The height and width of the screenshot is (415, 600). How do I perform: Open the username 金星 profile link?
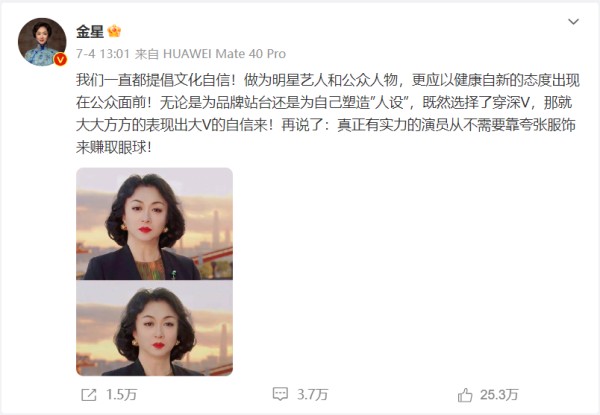coord(90,31)
